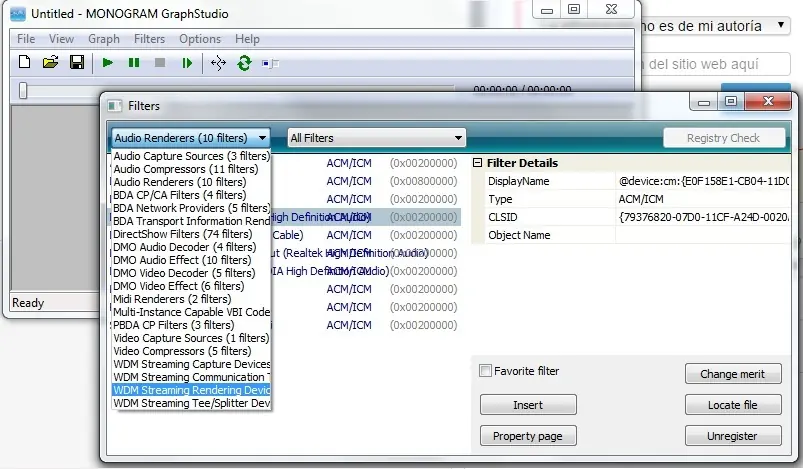
Task: Click the Change merit button
Action: tap(733, 374)
